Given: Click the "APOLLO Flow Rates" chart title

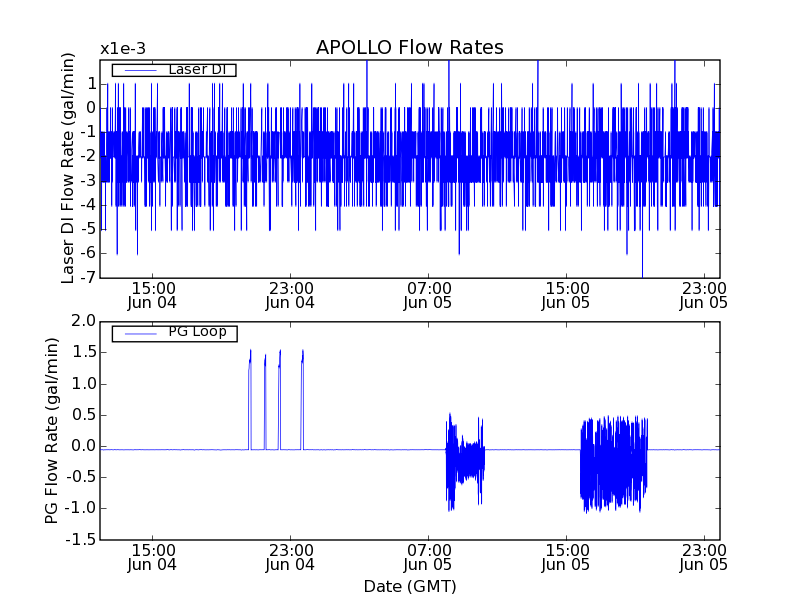Looking at the screenshot, I should pos(409,48).
